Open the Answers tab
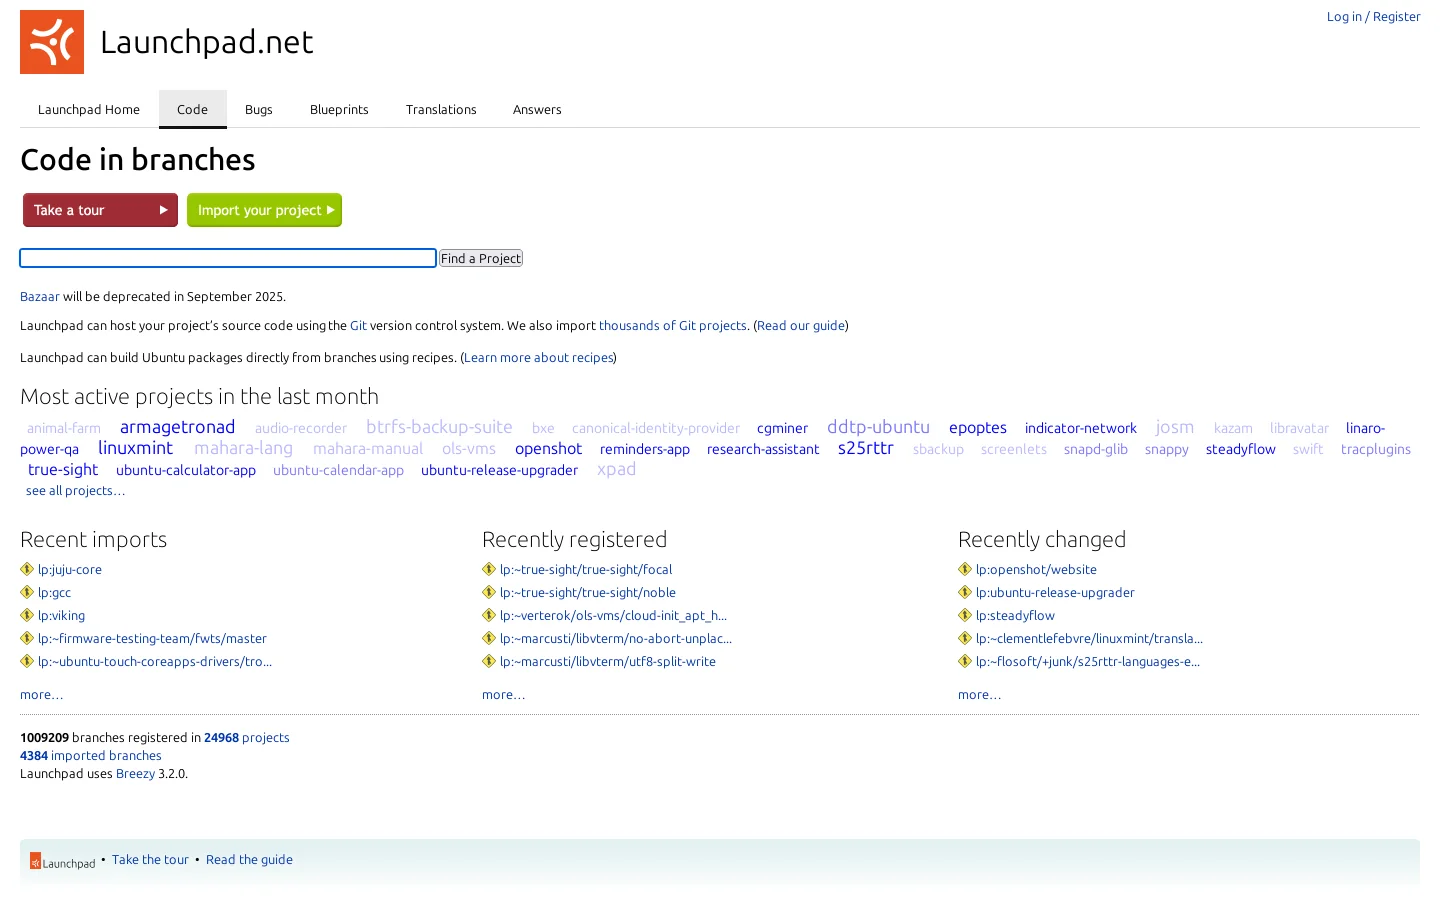 pyautogui.click(x=537, y=109)
